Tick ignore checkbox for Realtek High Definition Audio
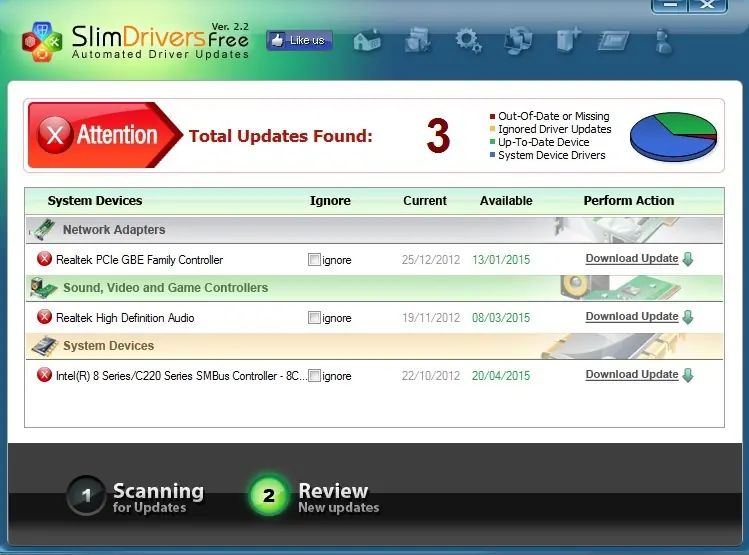This screenshot has width=749, height=555. [x=314, y=318]
